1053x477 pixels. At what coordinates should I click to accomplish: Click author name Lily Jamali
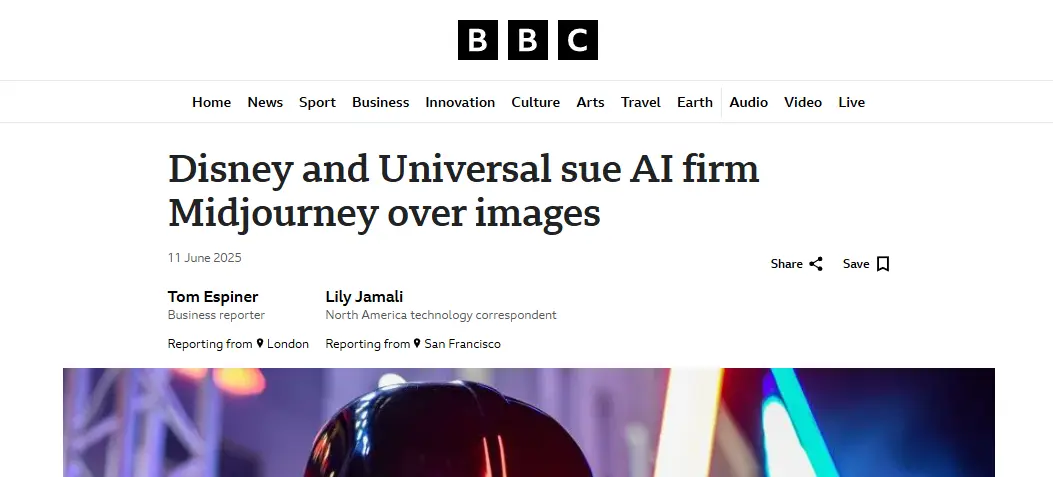(365, 296)
